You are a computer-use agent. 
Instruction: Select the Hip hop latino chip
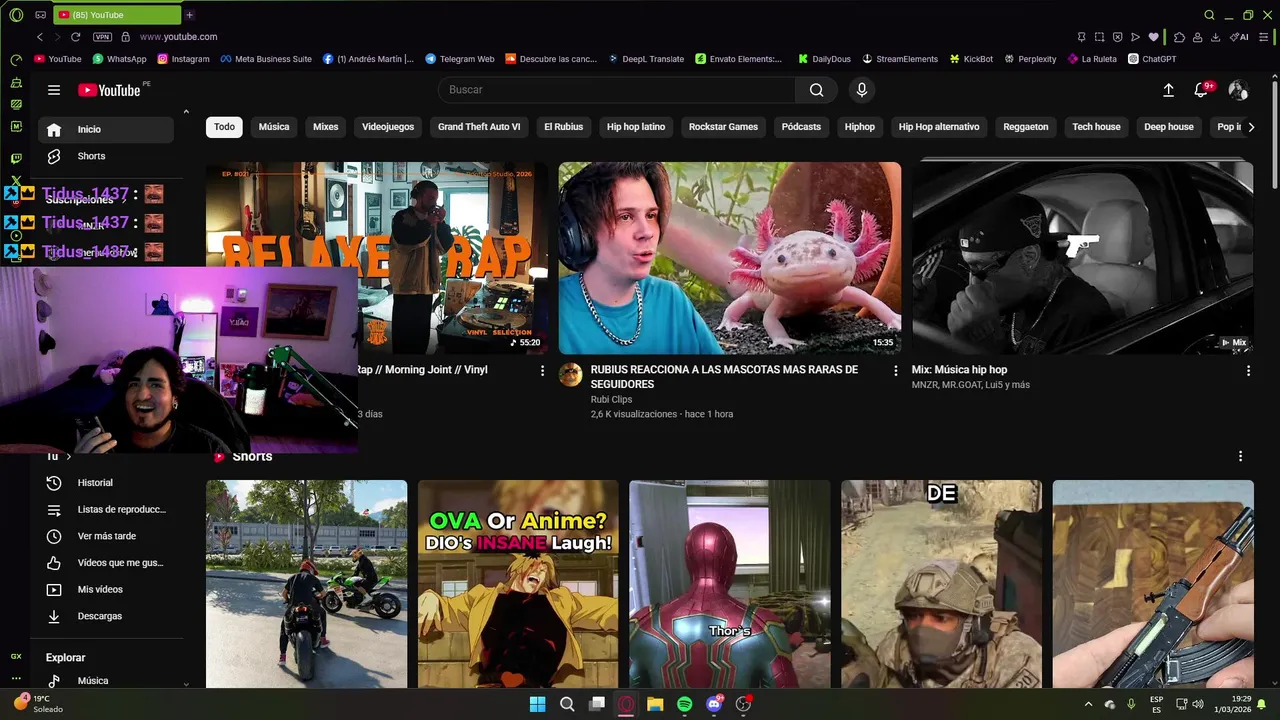coord(636,127)
